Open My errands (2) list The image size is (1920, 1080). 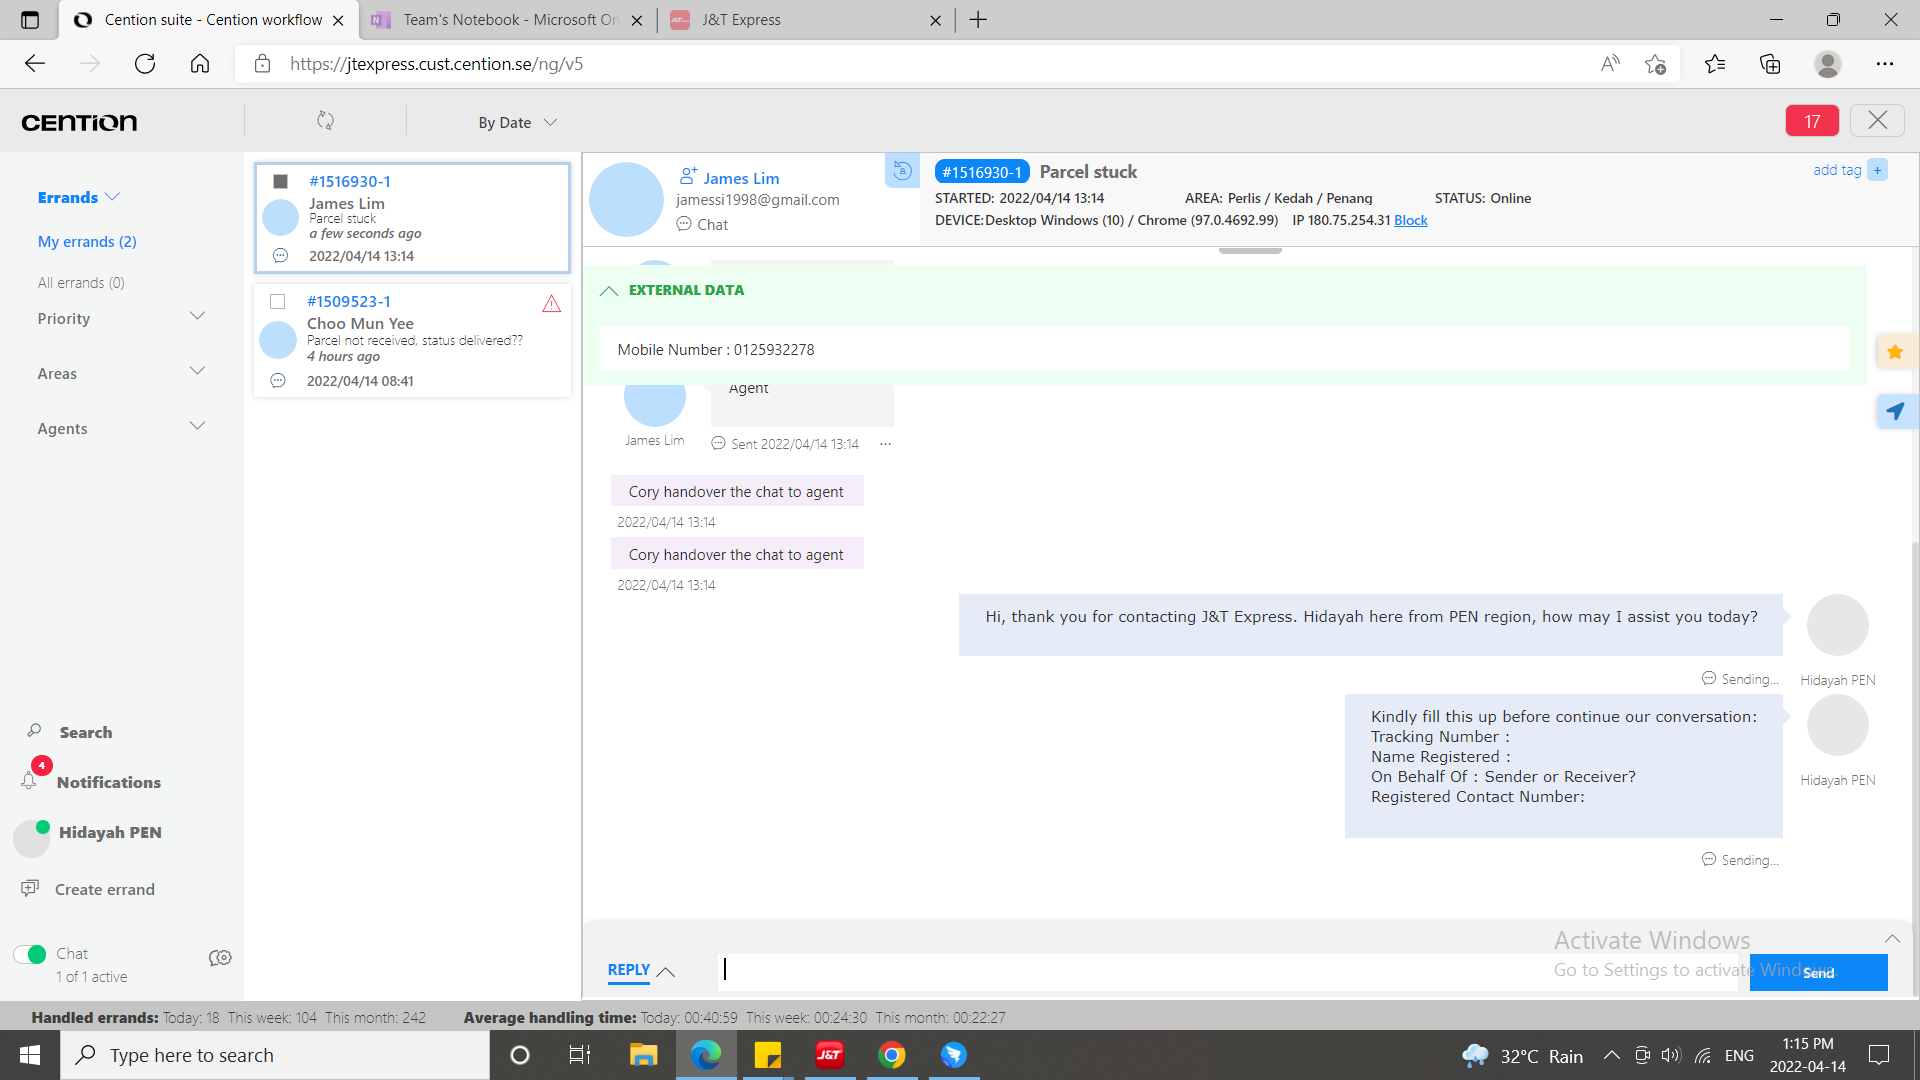87,241
